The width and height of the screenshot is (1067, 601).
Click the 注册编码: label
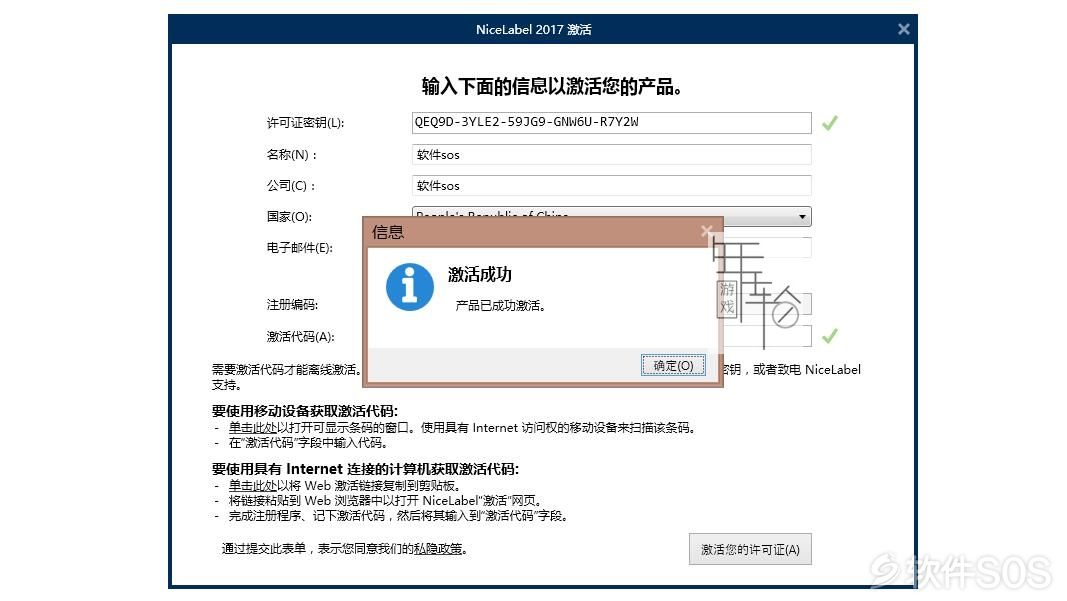tap(292, 304)
